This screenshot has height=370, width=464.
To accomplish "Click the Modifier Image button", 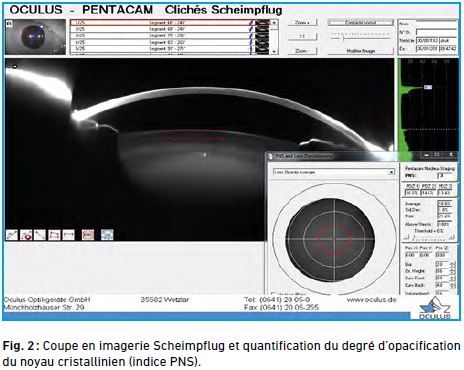I will [x=361, y=51].
